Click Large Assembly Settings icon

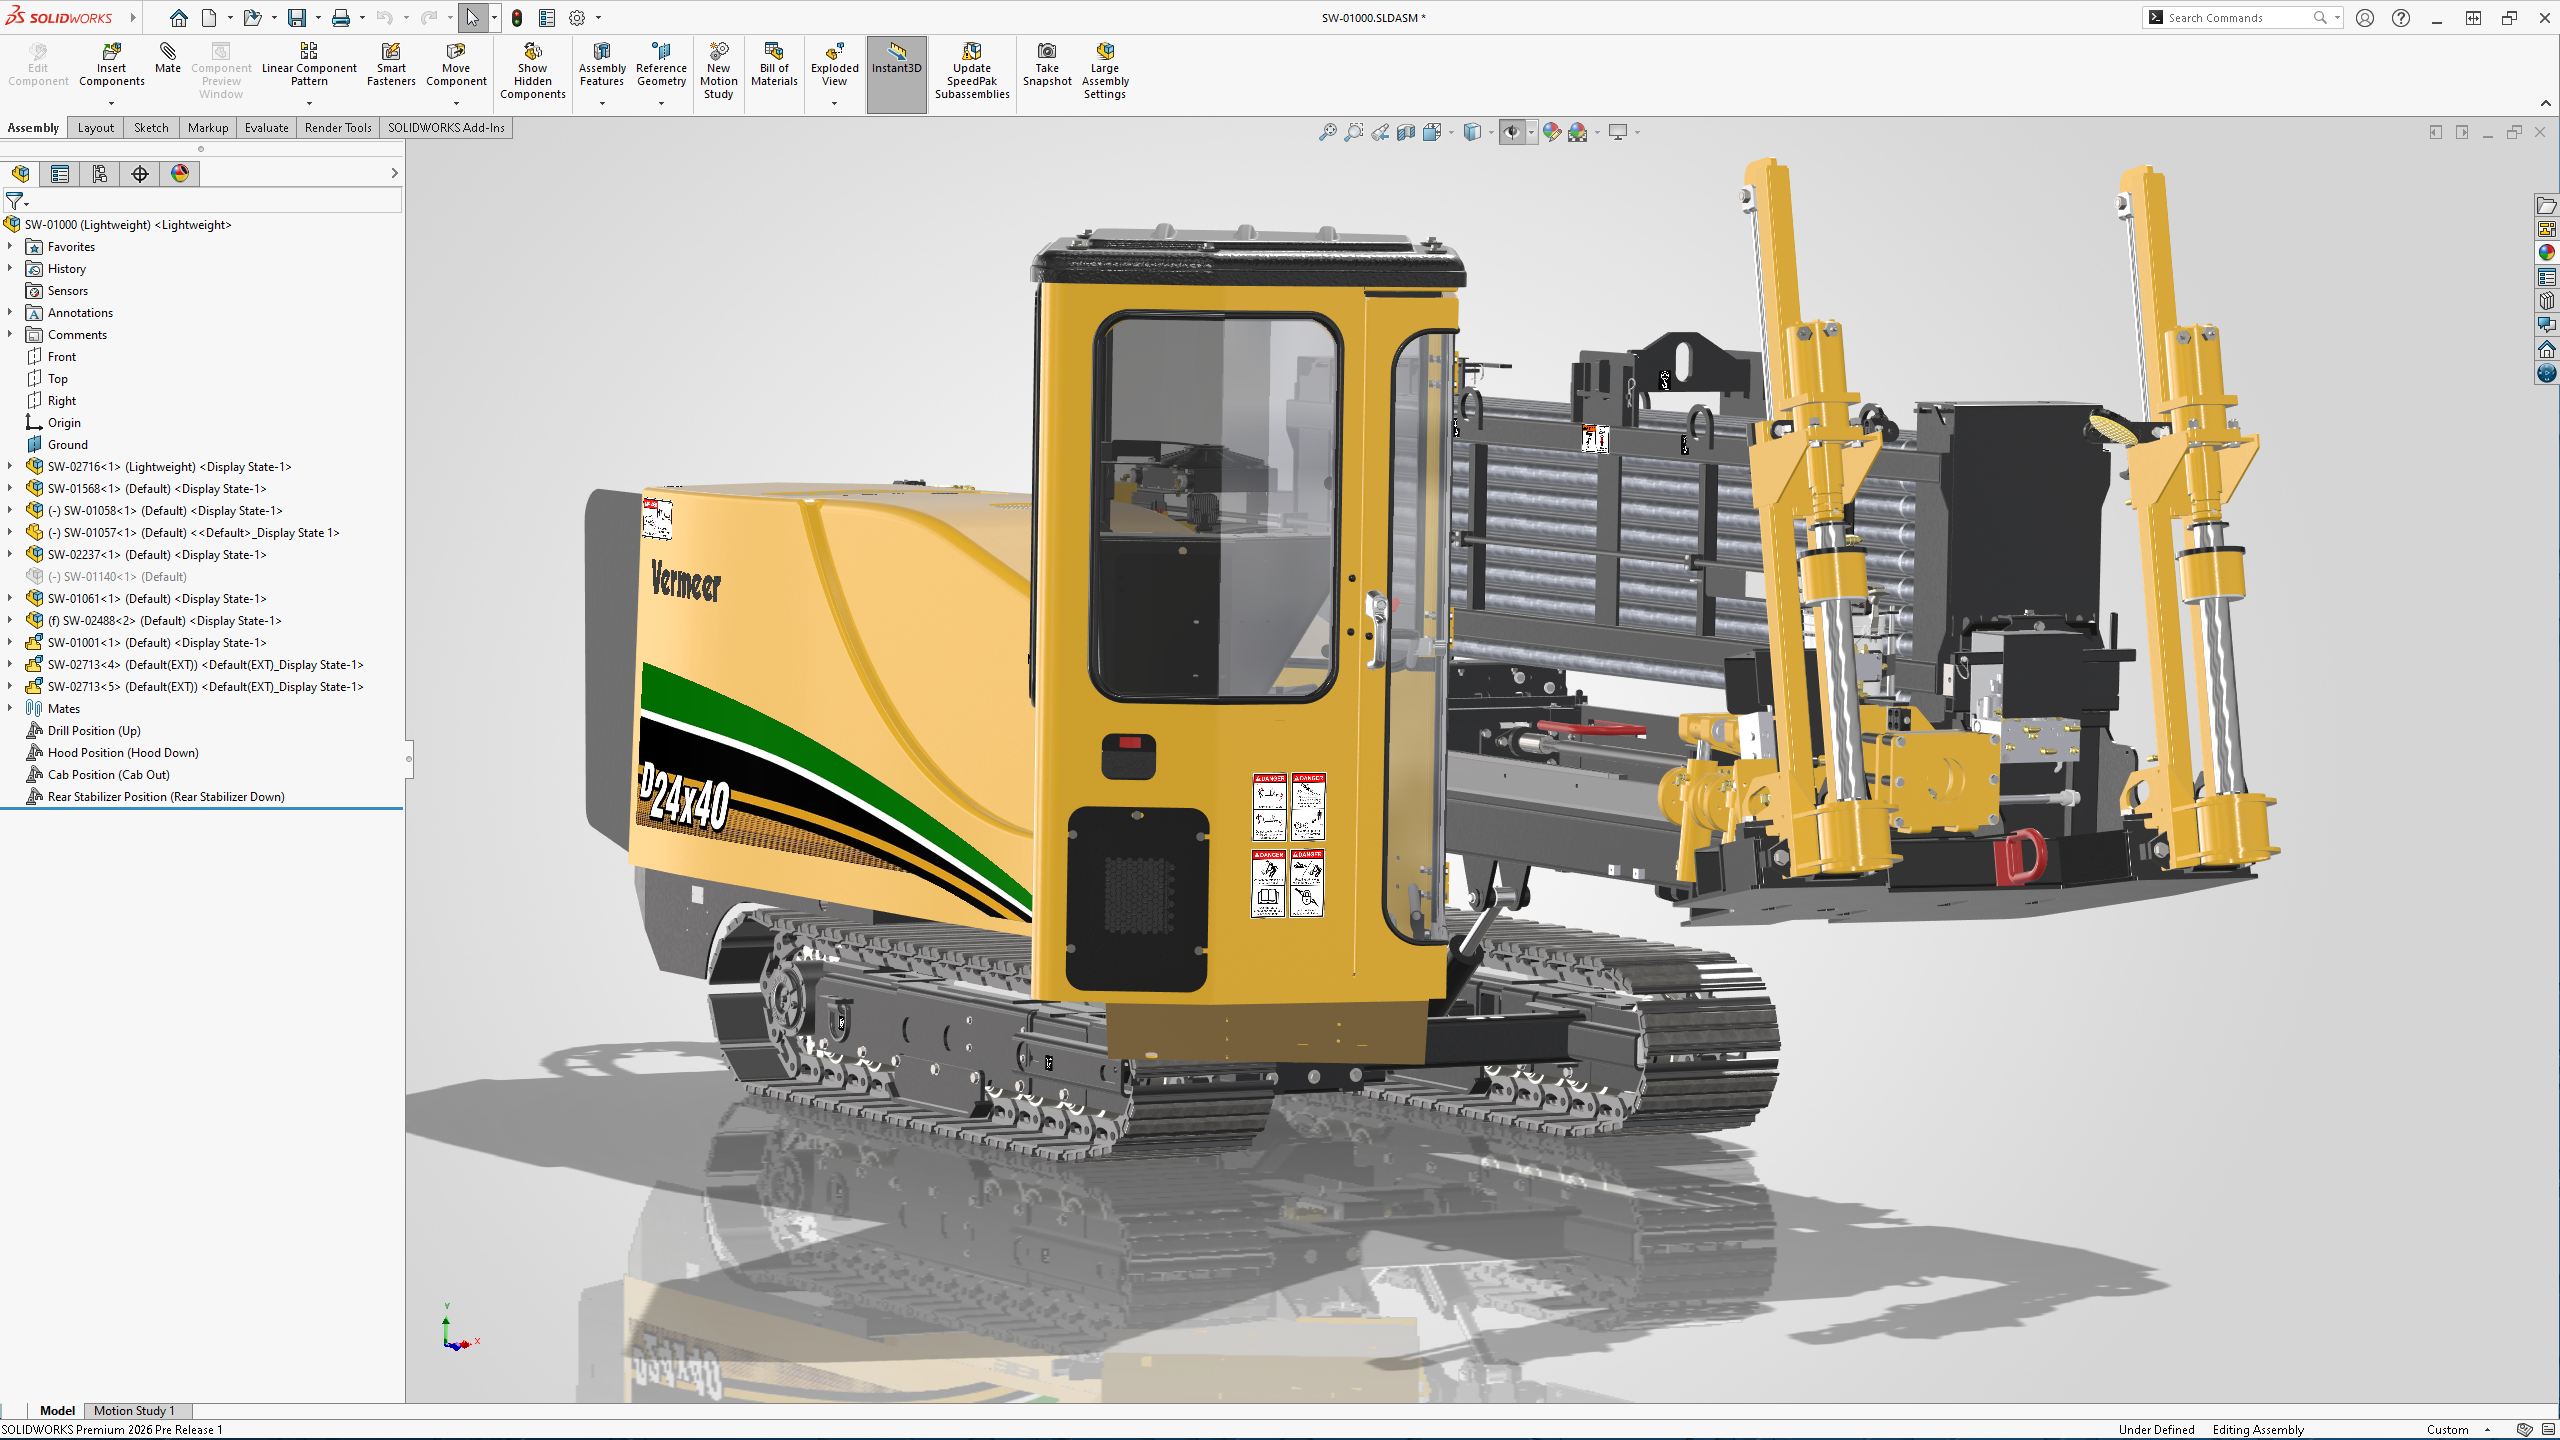[1104, 52]
